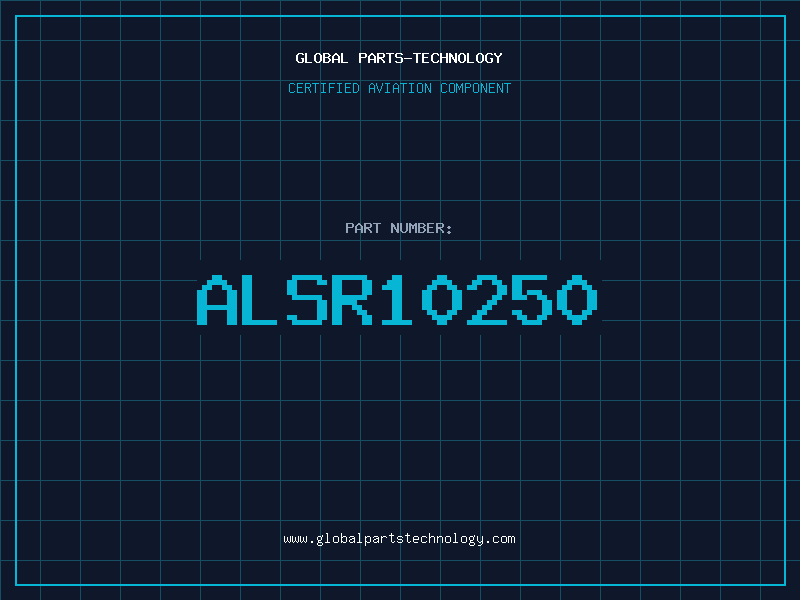The width and height of the screenshot is (800, 600).
Task: Select the CERTIFIED AVIATION COMPONENT subtitle
Action: tap(399, 88)
